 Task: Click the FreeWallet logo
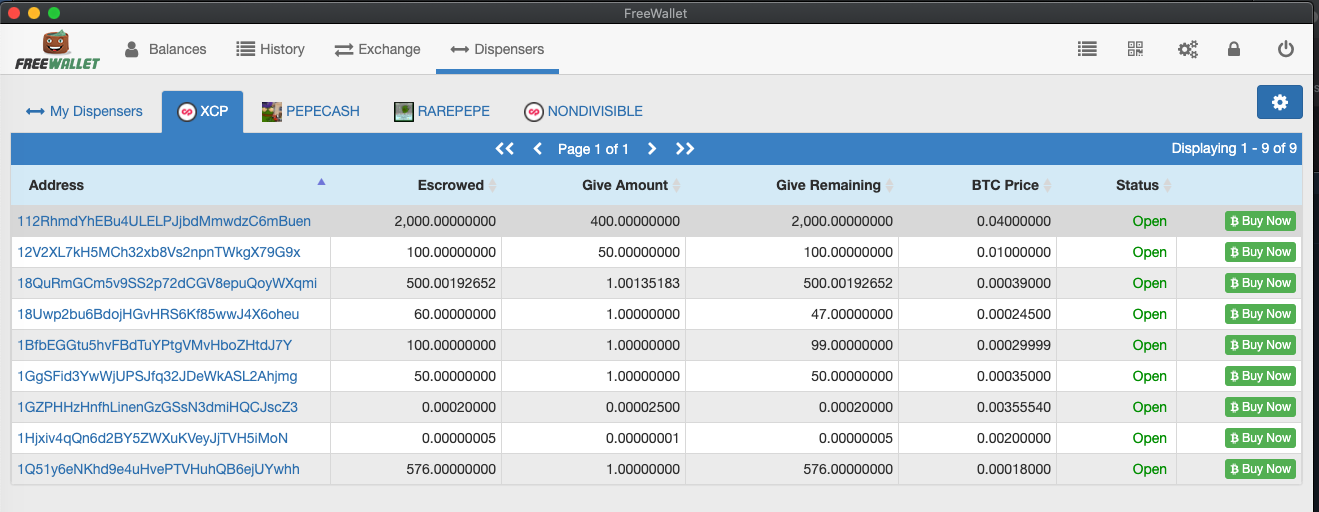[x=57, y=50]
